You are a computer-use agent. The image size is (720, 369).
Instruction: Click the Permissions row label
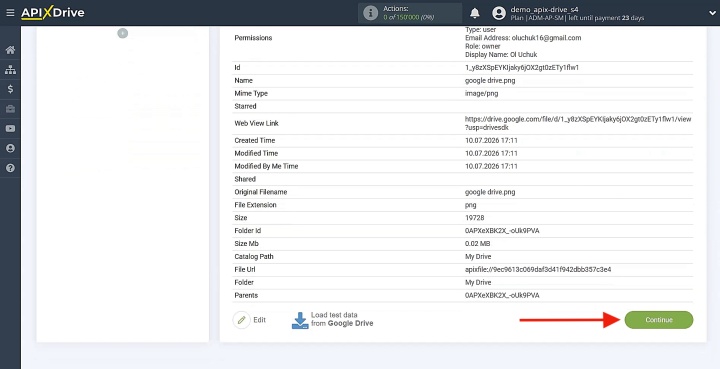pyautogui.click(x=253, y=38)
